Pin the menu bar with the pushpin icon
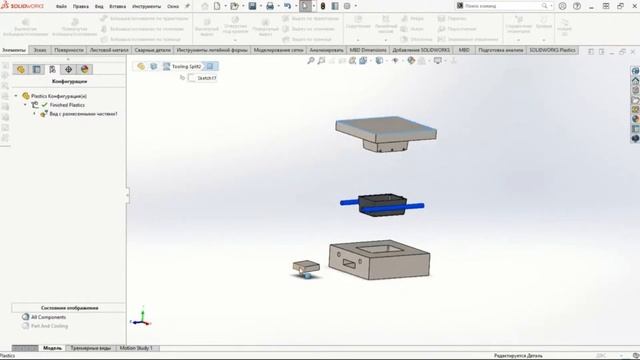640x360 pixels. (187, 6)
